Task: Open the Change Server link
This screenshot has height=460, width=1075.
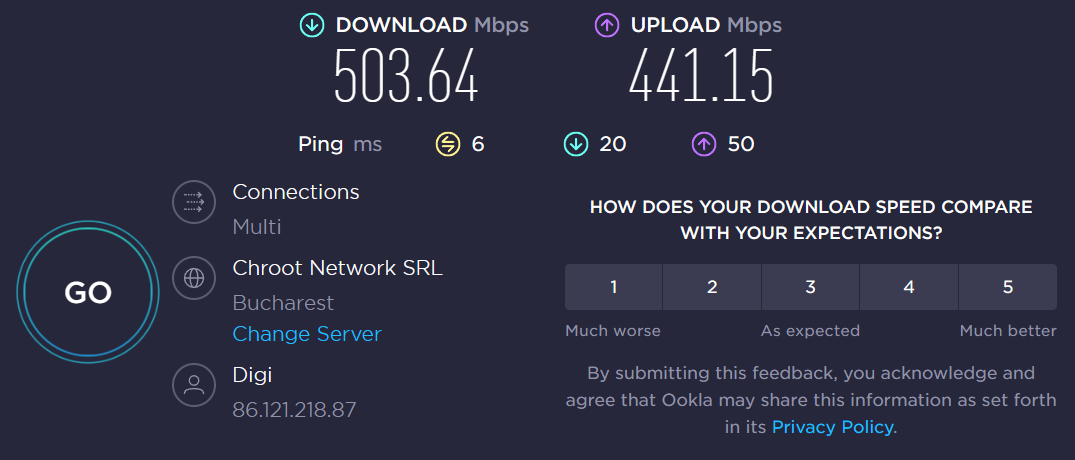Action: point(307,334)
